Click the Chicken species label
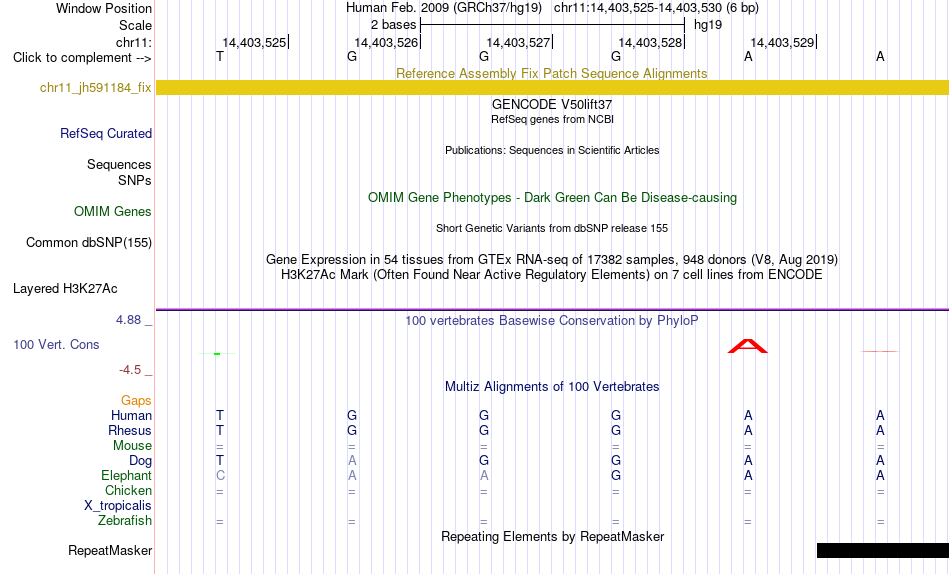950x574 pixels. 128,490
